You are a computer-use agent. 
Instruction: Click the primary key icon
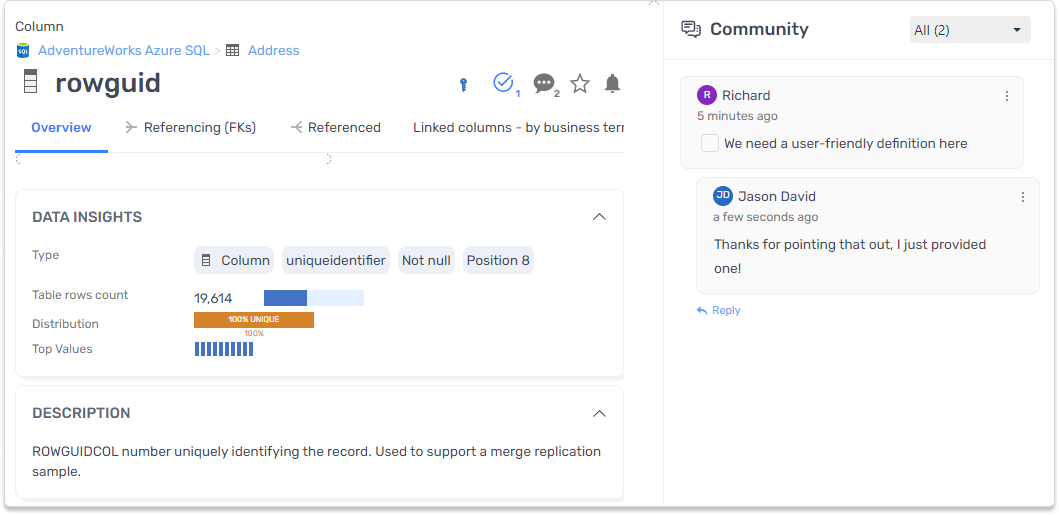click(x=463, y=85)
